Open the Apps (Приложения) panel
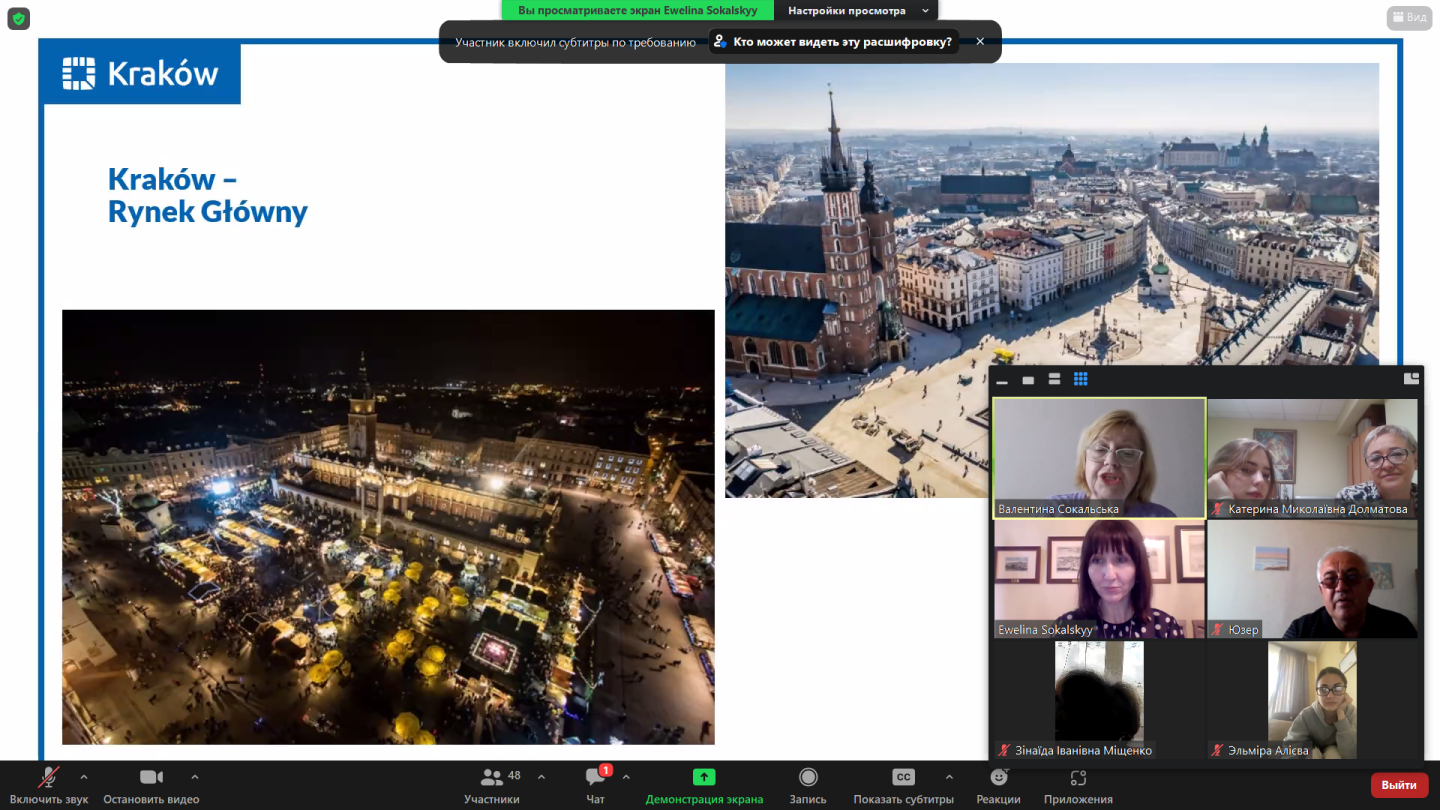Screen dimensions: 1440x810 pos(1078,778)
